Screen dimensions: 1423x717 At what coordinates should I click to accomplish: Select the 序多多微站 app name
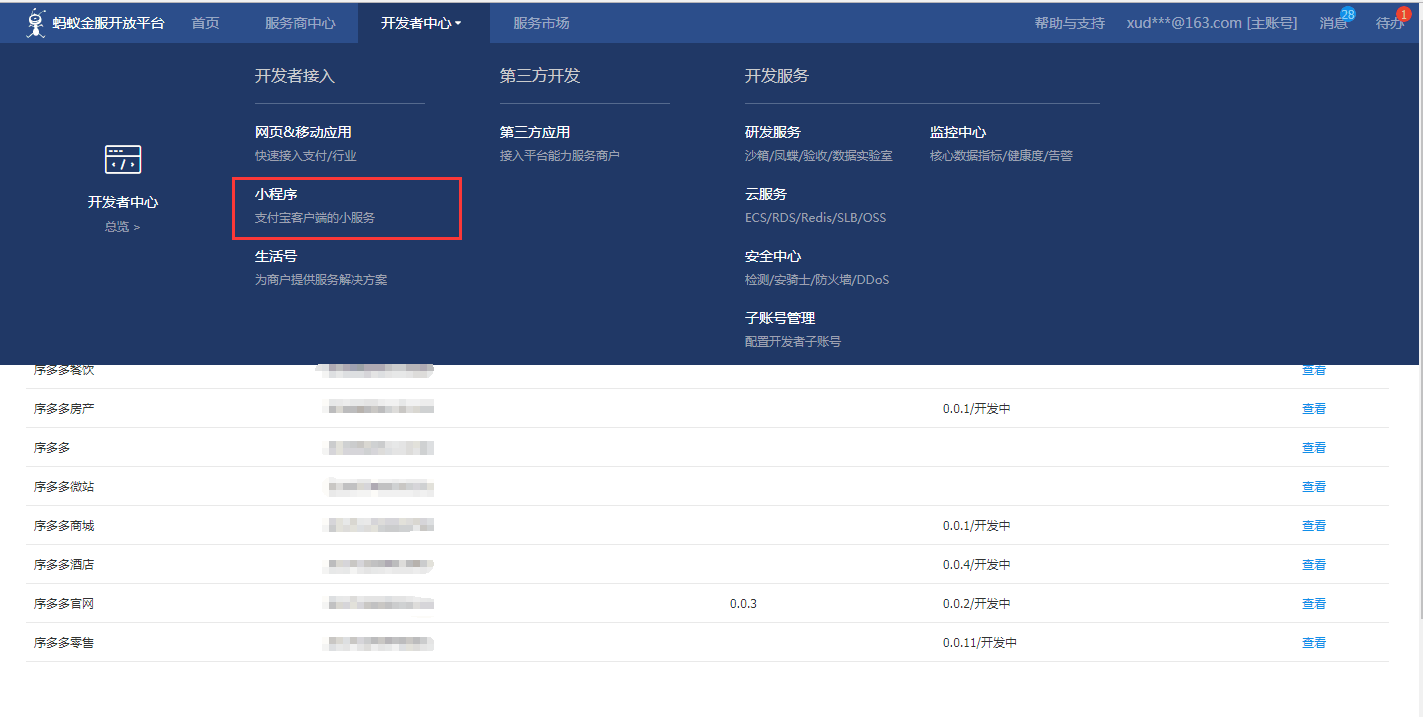coord(64,487)
